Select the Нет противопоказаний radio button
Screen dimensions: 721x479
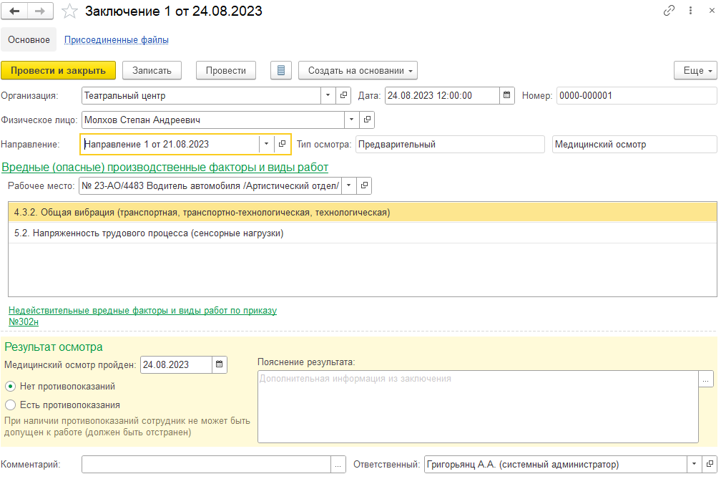pos(11,386)
